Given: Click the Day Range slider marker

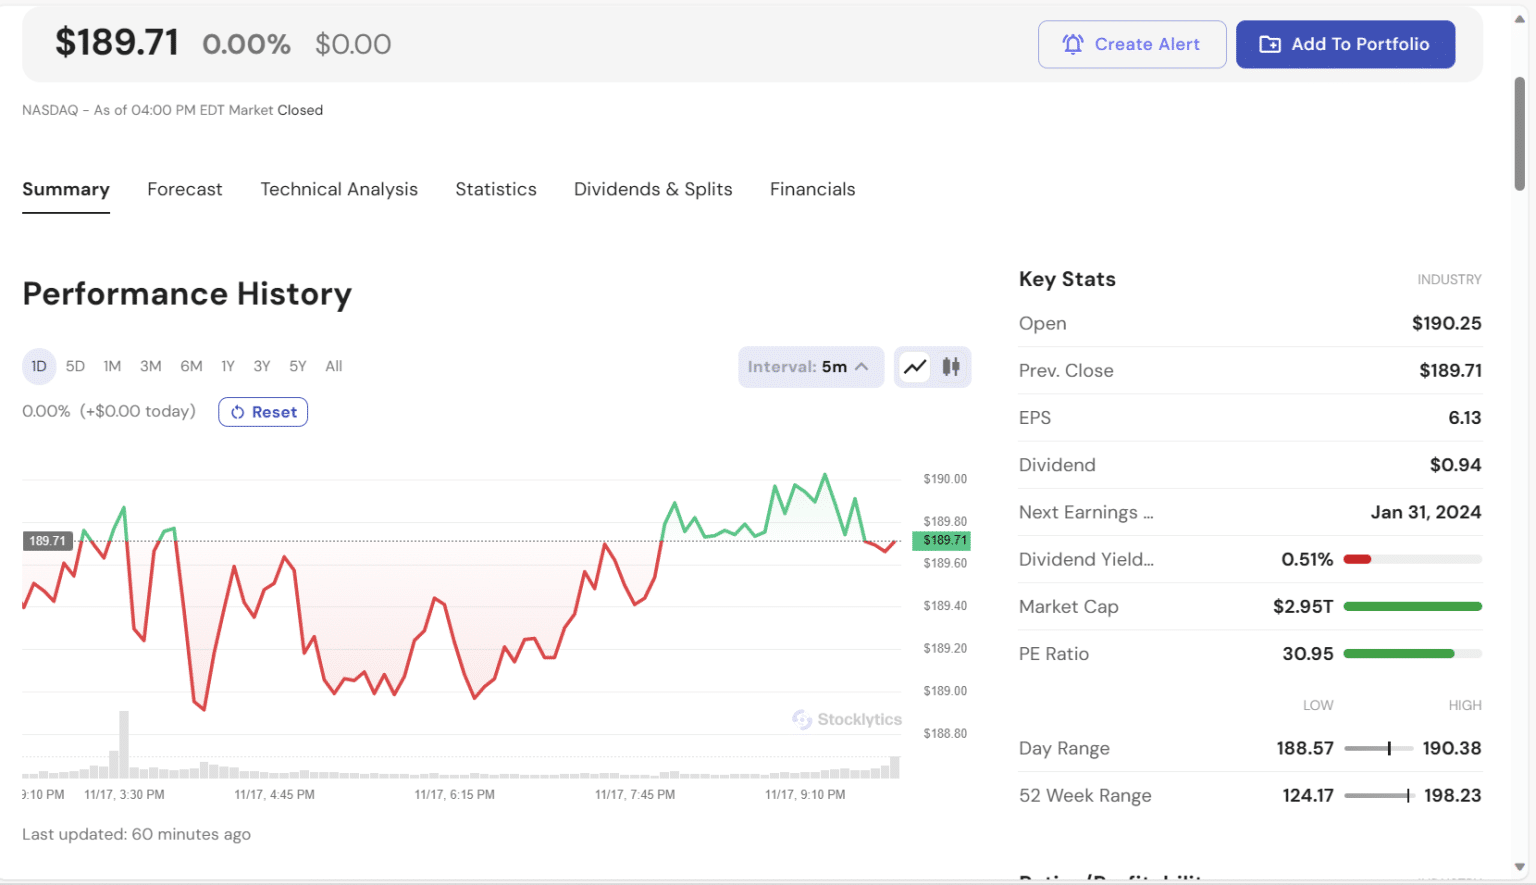Looking at the screenshot, I should point(1389,747).
